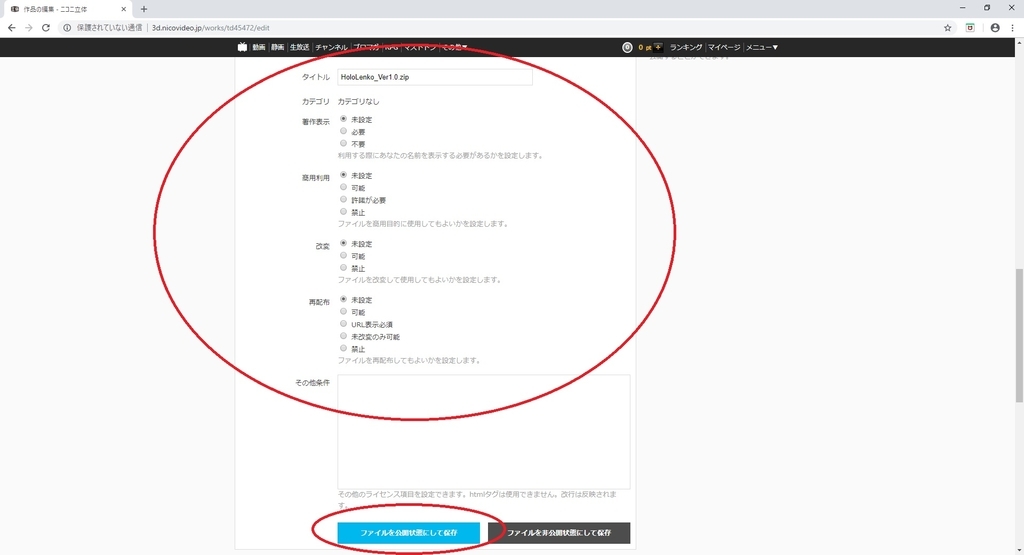Select 禁止 for 改変
Screen dimensions: 1024x555
(344, 268)
